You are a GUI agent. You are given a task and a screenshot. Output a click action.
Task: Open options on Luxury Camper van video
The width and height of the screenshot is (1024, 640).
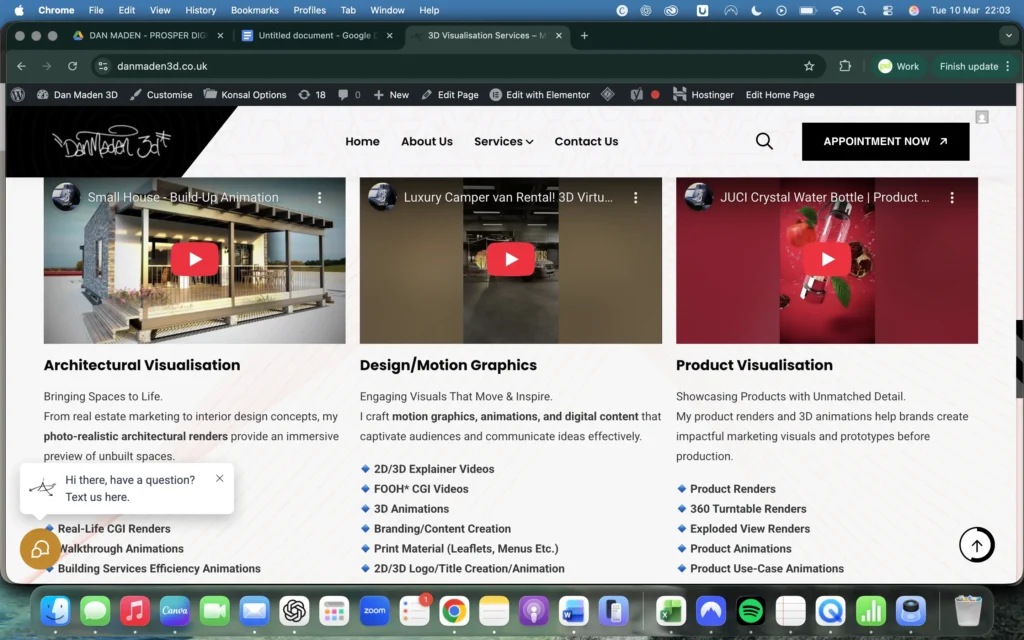click(x=635, y=198)
